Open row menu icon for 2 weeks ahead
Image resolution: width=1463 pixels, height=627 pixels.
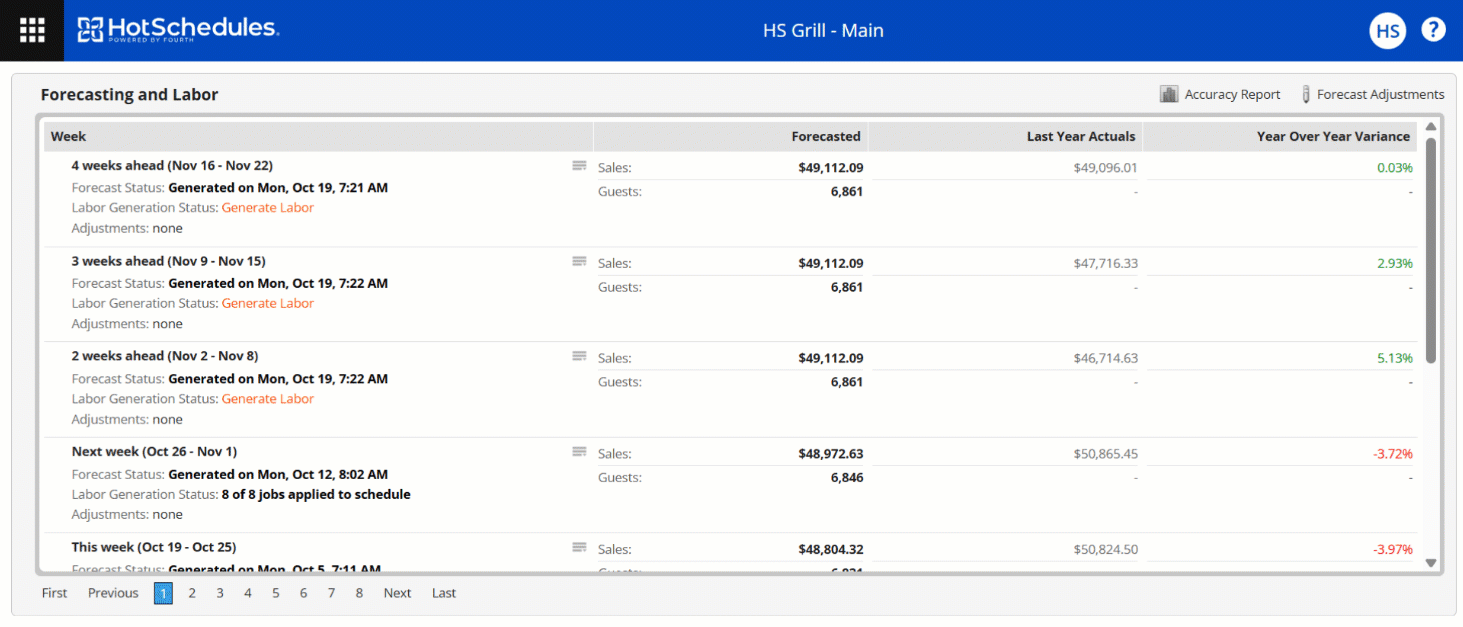pyautogui.click(x=579, y=356)
